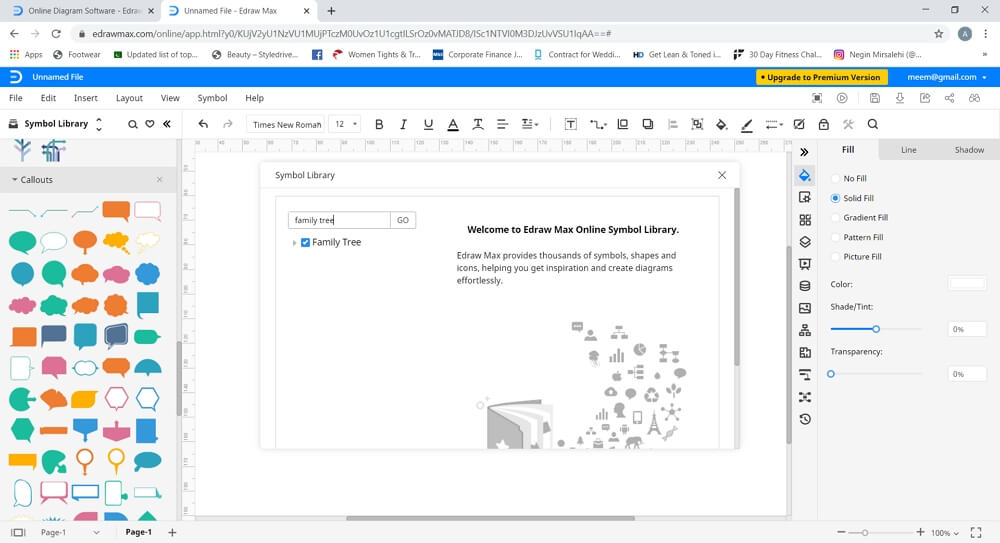Switch to the Shadow tab

coord(969,150)
